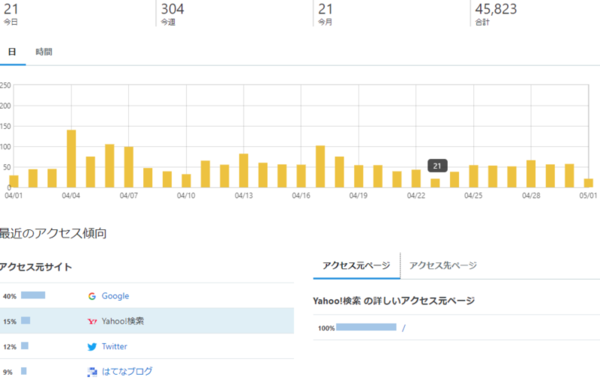600x383 pixels.
Task: Click the 40% progress bar for Google
Action: coord(33,295)
